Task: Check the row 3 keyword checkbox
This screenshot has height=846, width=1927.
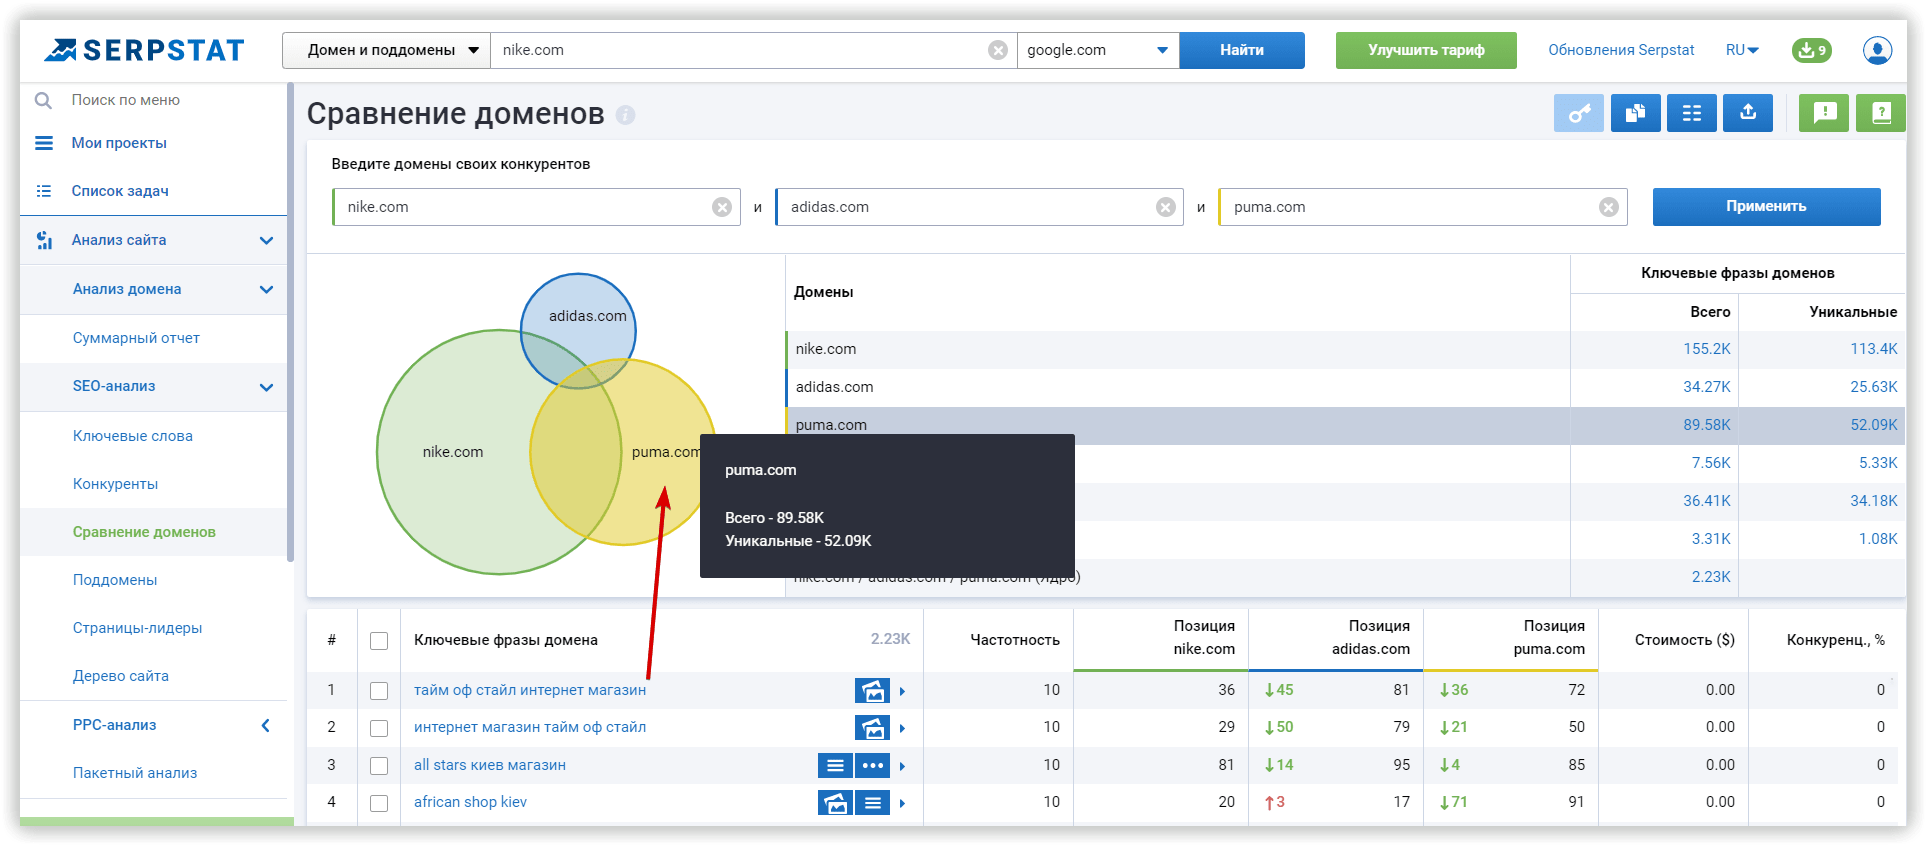Action: [x=379, y=766]
